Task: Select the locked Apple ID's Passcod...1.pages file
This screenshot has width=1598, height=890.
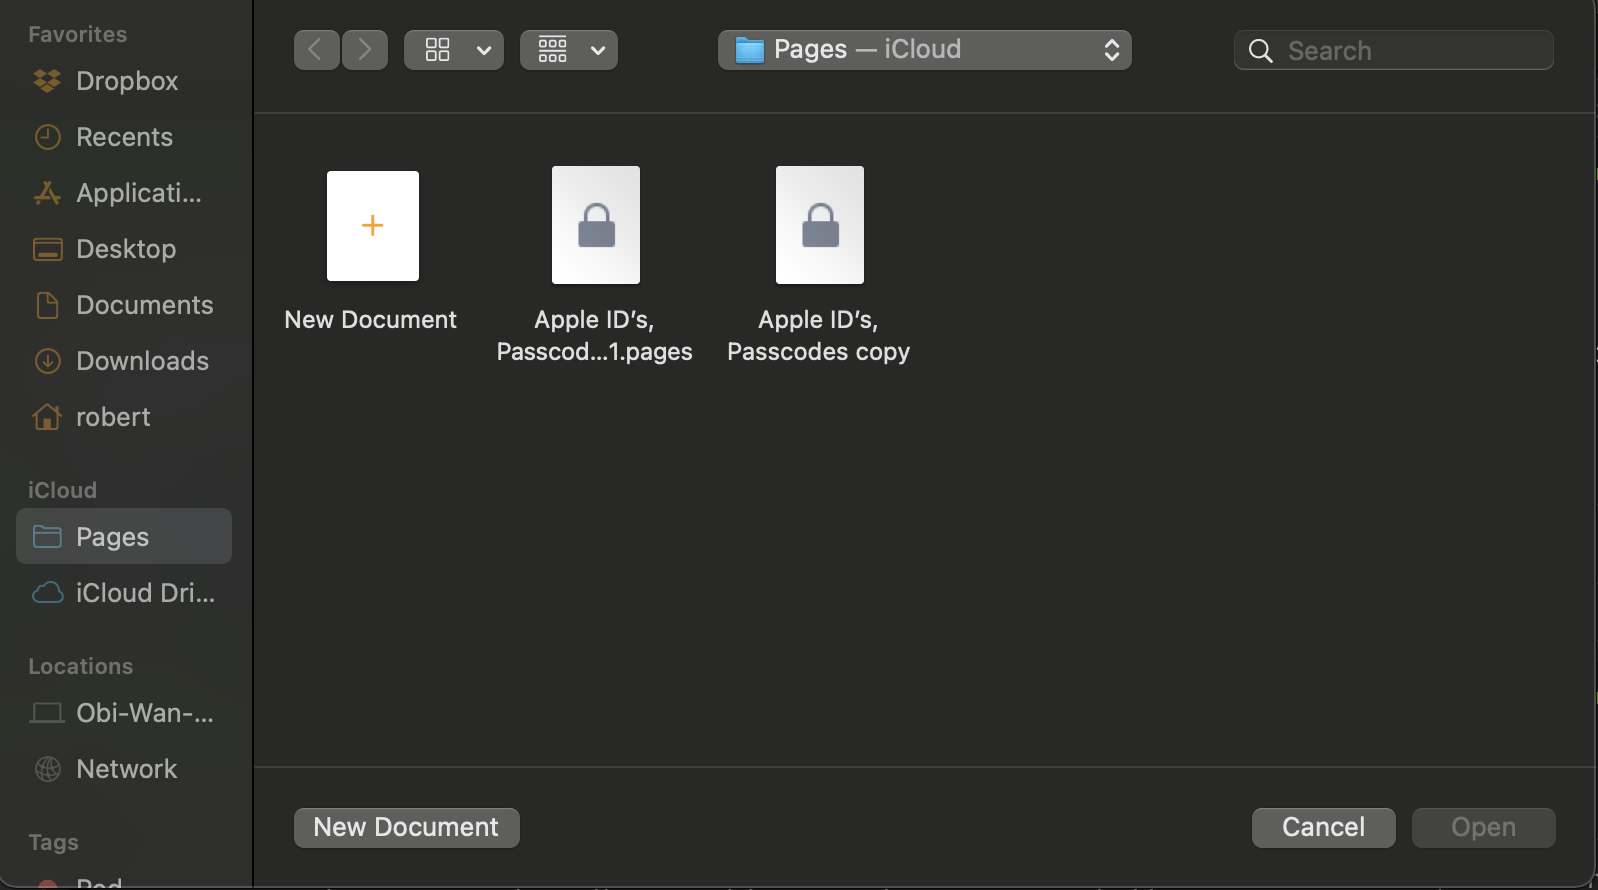Action: pyautogui.click(x=596, y=226)
